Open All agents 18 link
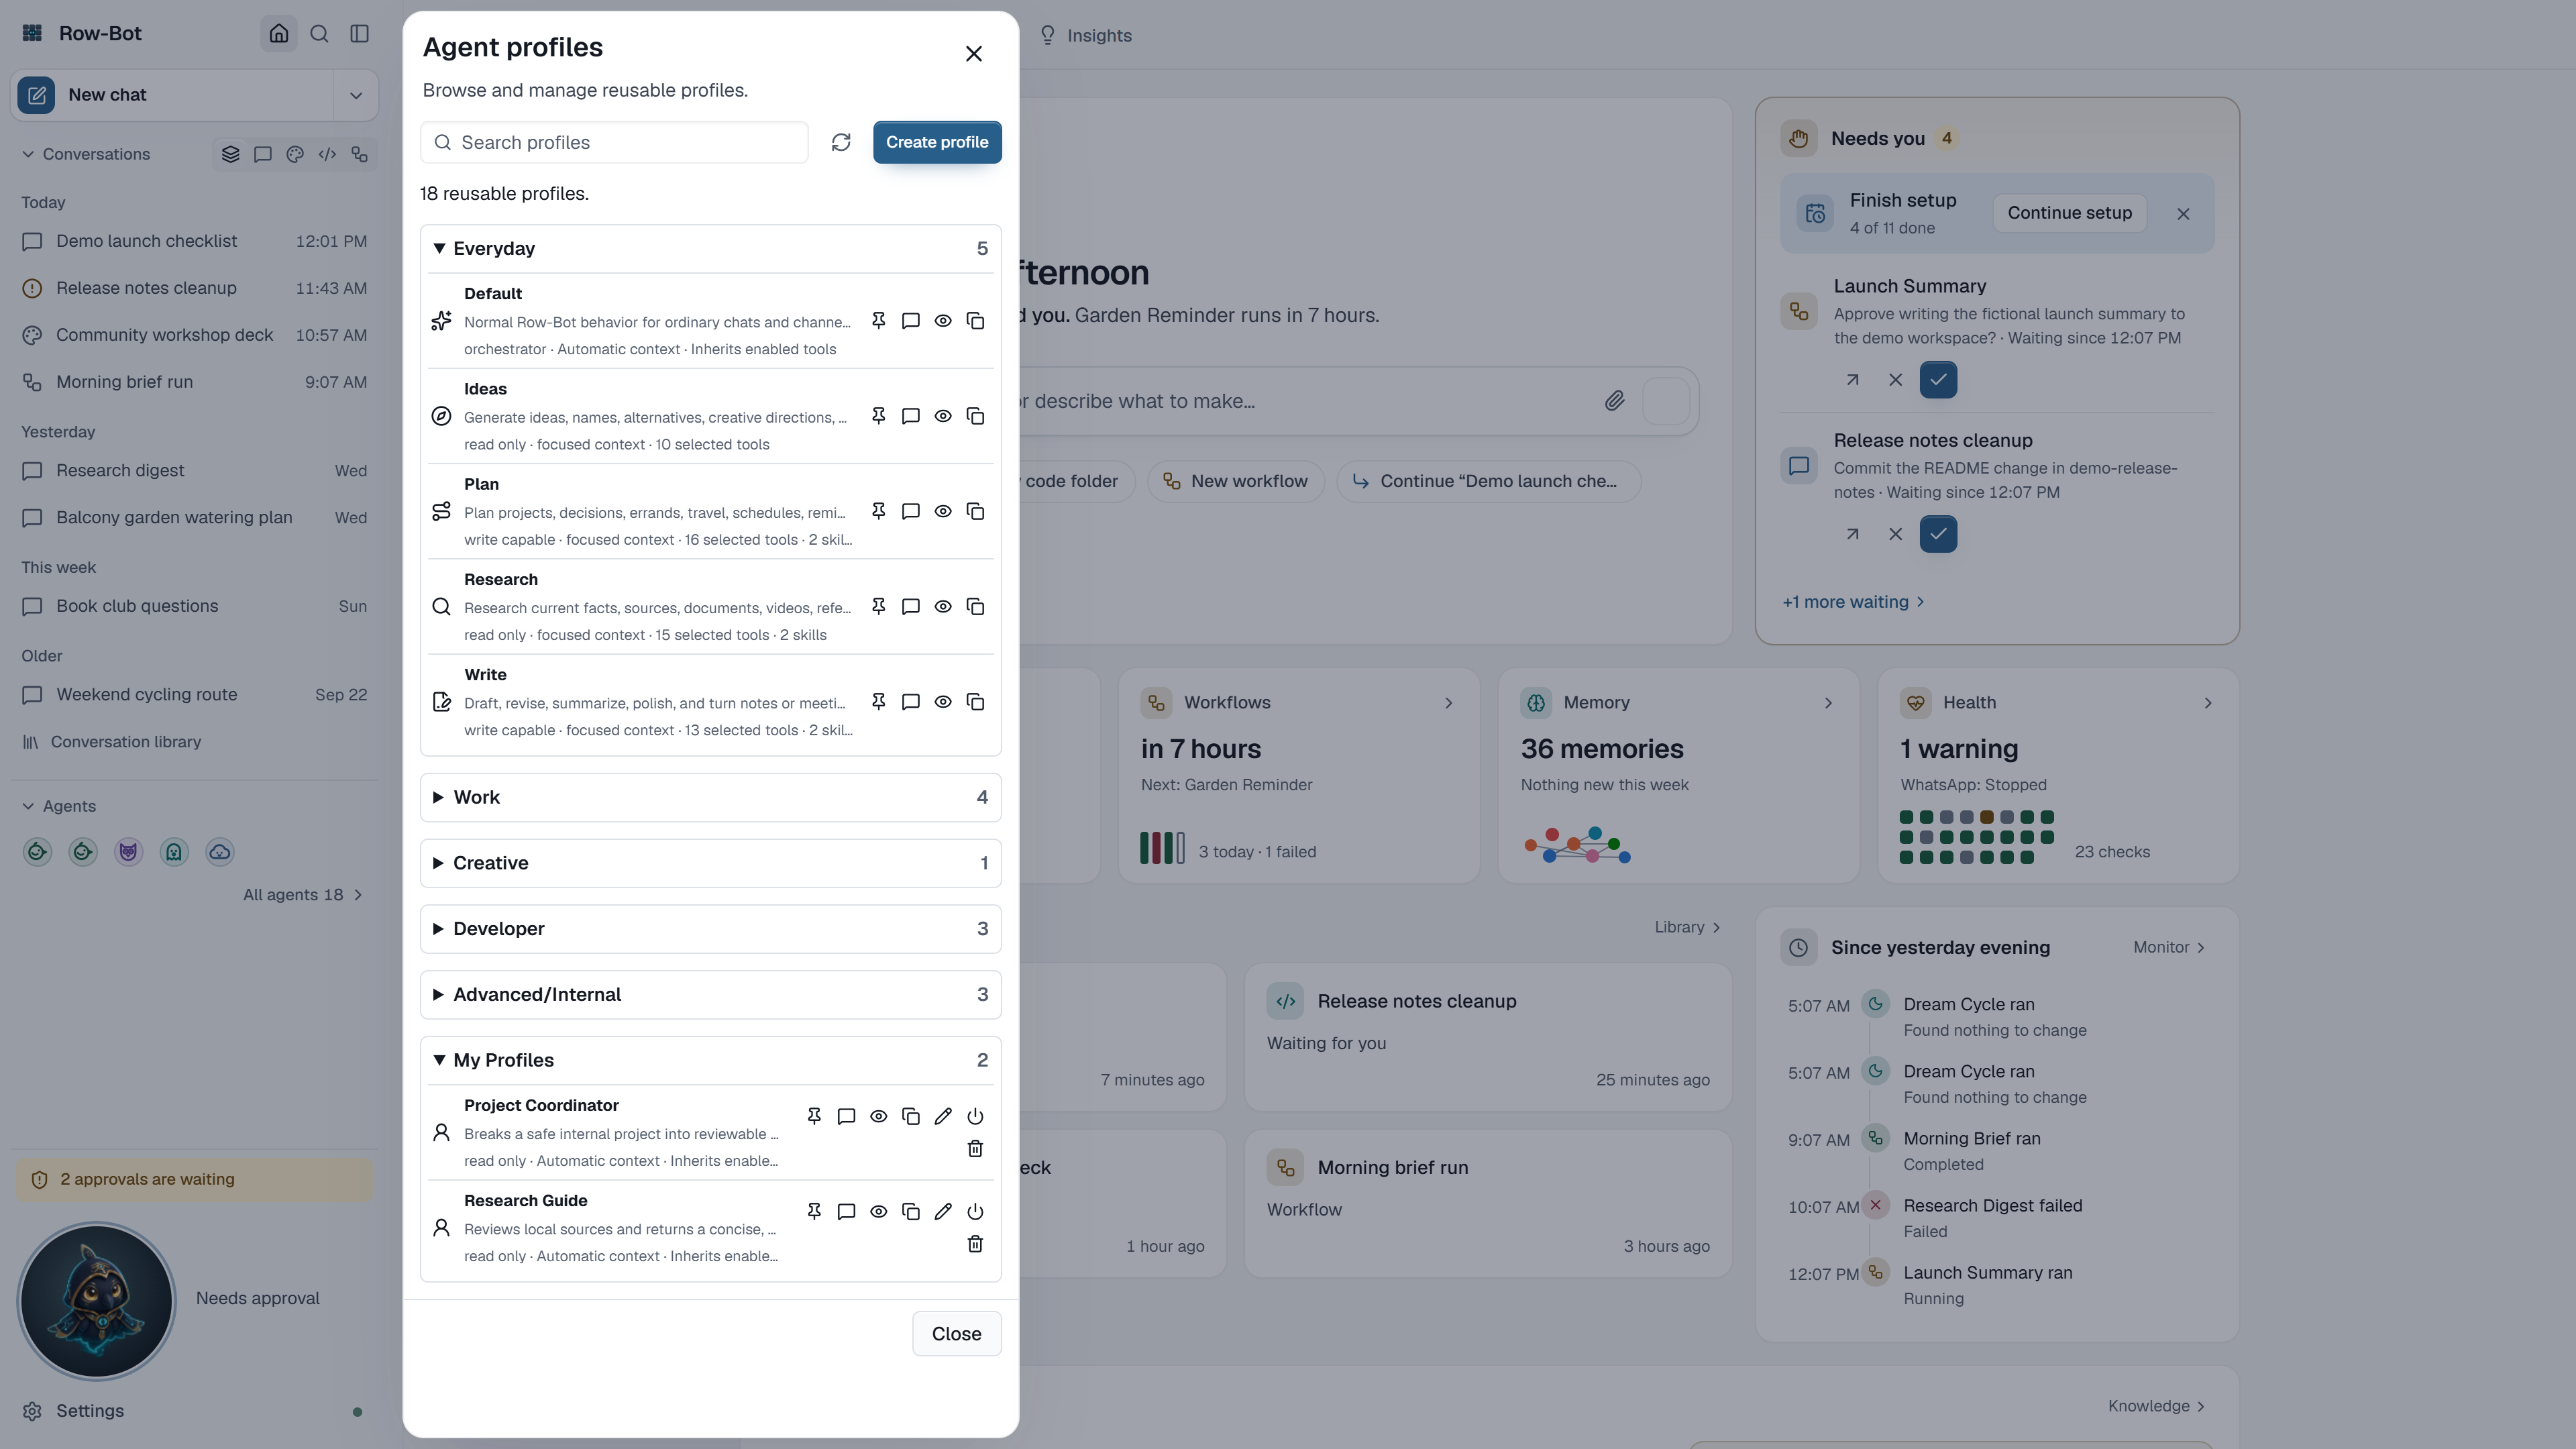Viewport: 2576px width, 1449px height. click(303, 895)
